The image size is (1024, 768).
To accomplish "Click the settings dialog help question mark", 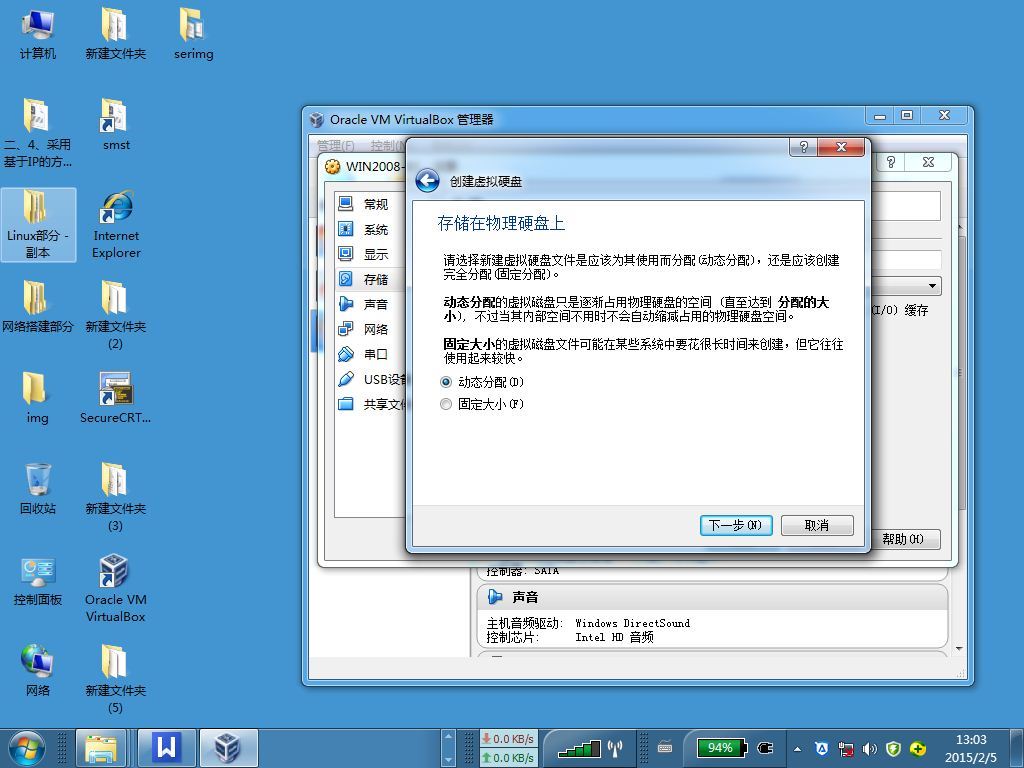I will 891,162.
